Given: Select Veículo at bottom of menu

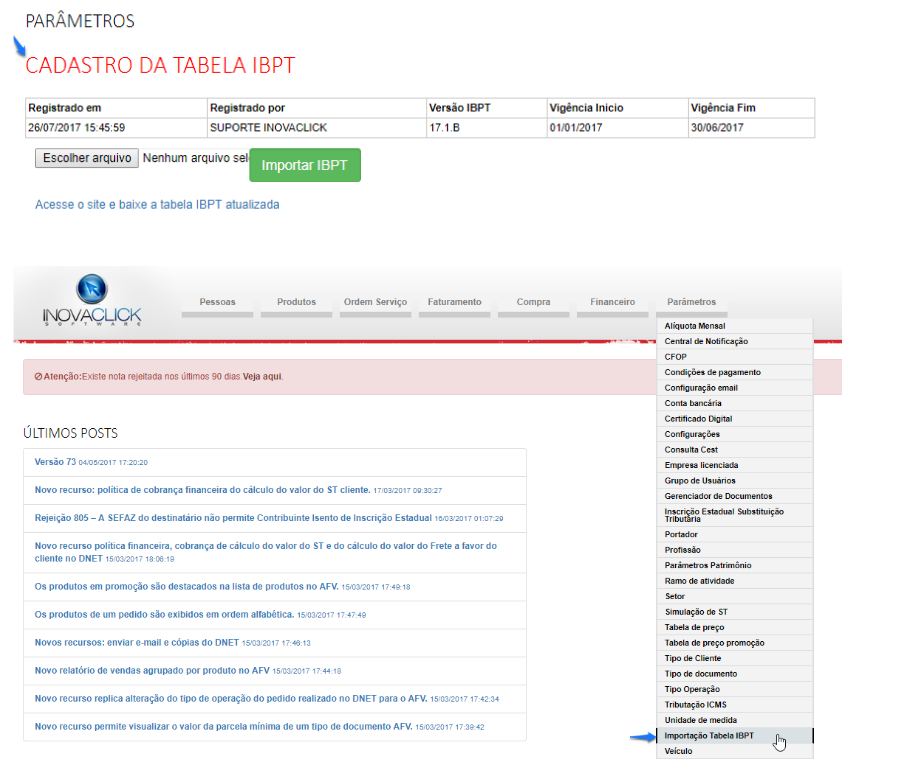Looking at the screenshot, I should [678, 751].
